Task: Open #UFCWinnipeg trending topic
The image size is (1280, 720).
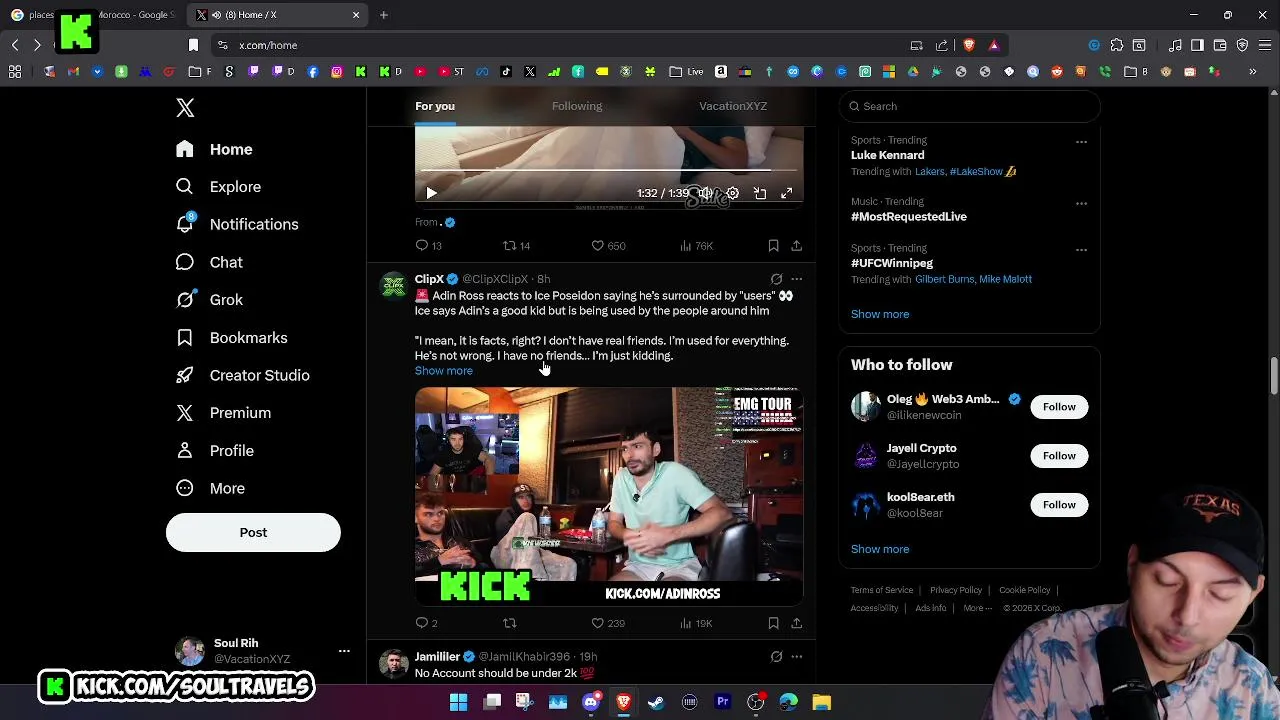Action: 892,263
